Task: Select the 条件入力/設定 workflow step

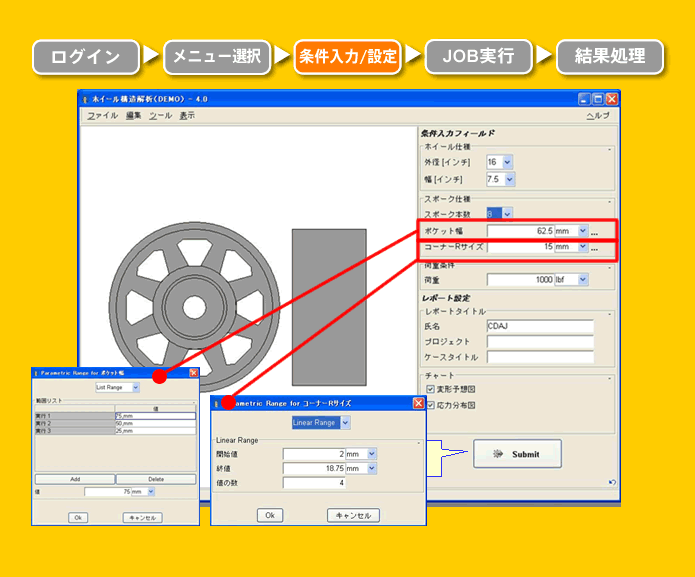Action: coord(347,56)
